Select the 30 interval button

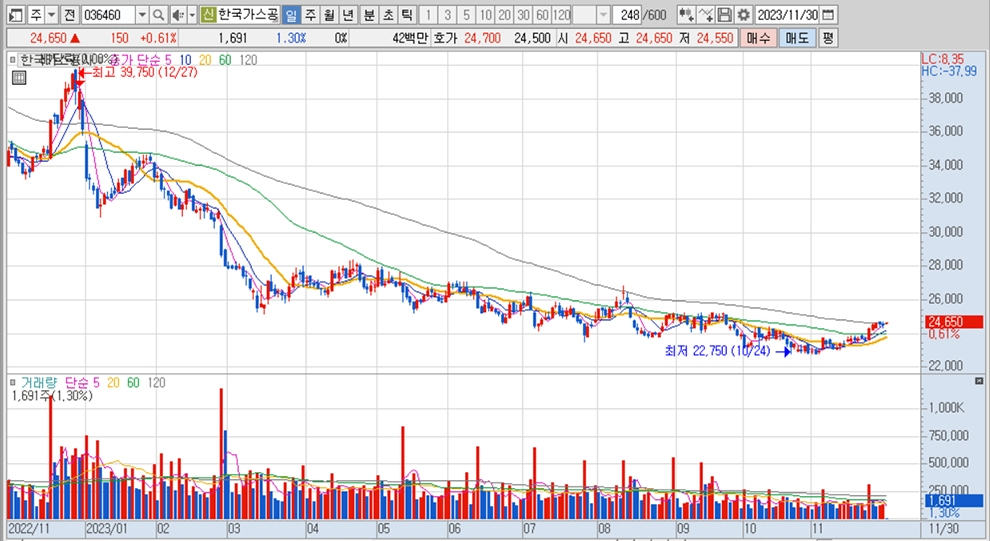523,15
